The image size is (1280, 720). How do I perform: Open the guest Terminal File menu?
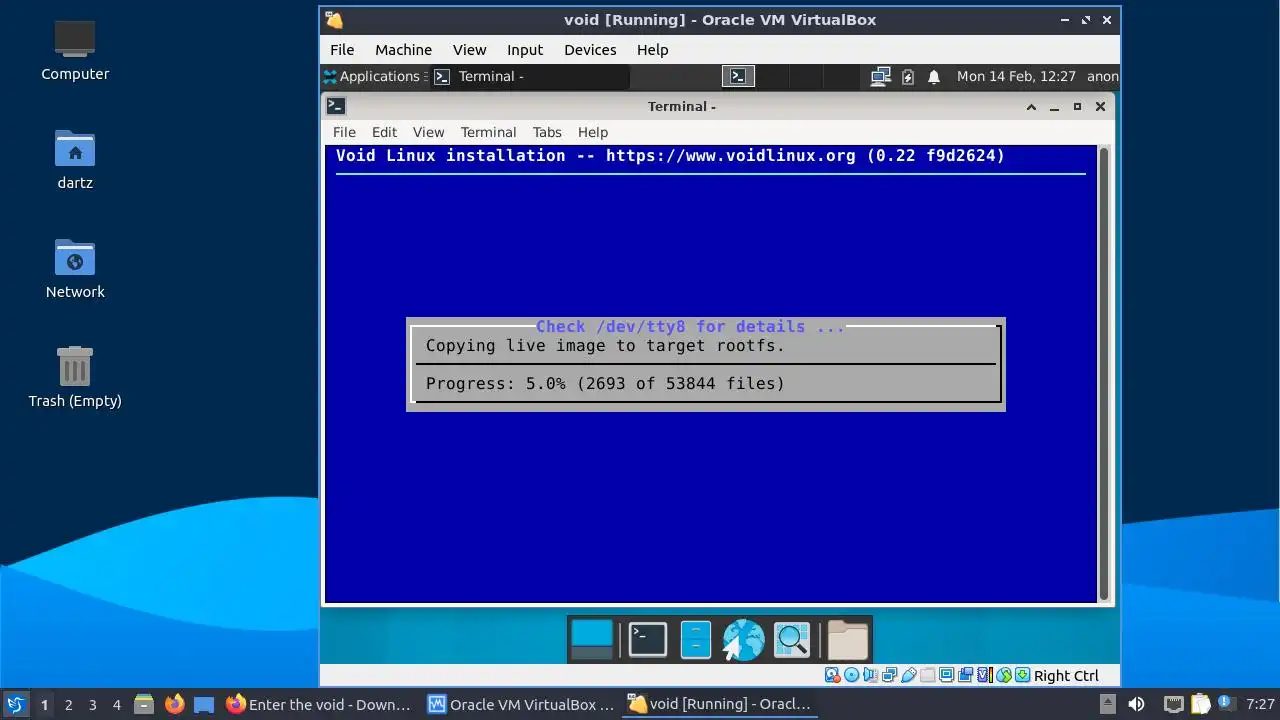344,132
